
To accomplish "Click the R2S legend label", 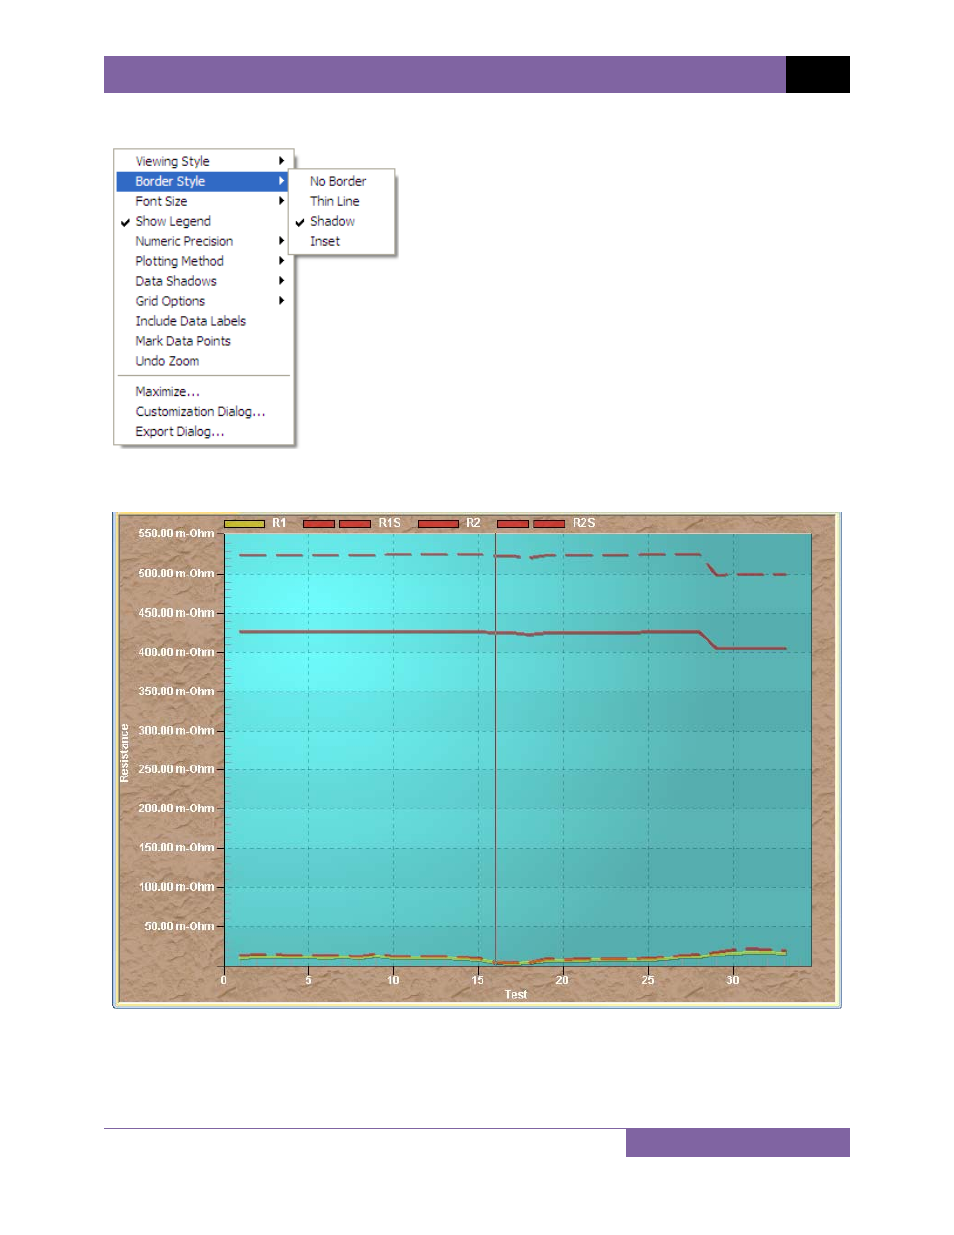I will coord(584,523).
